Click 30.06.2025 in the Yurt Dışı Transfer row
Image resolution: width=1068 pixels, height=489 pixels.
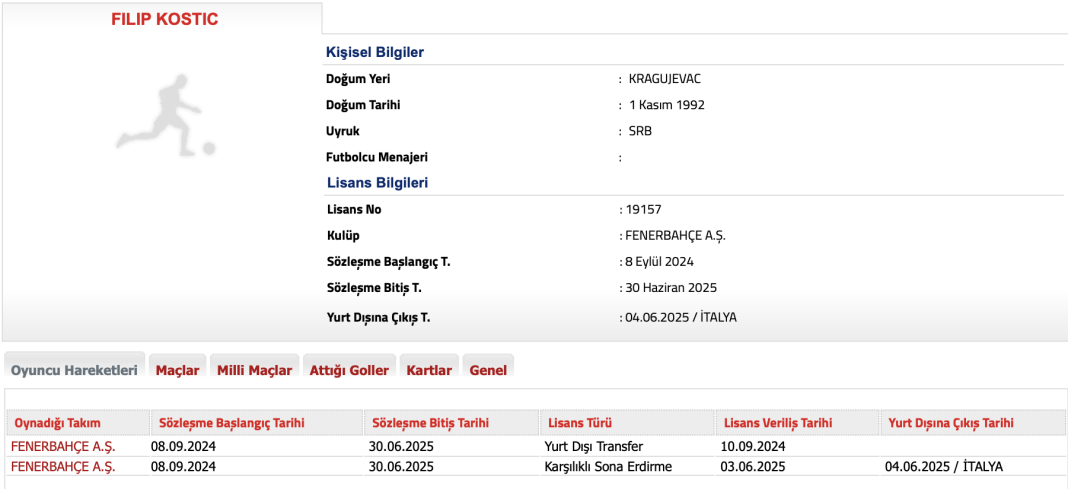(x=401, y=447)
